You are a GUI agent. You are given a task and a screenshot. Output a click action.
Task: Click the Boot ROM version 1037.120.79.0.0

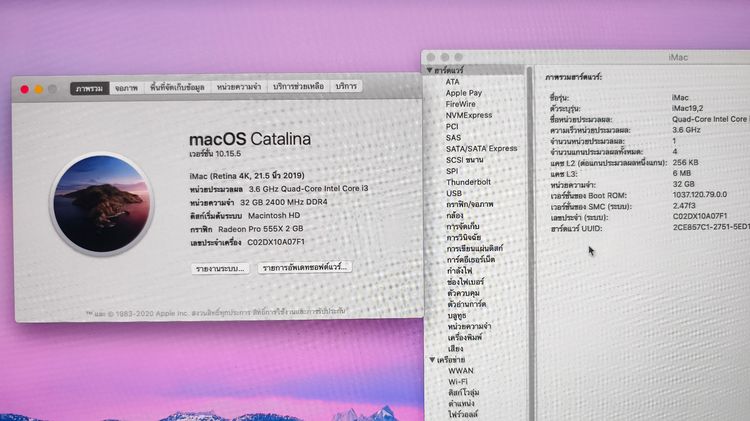pos(700,195)
